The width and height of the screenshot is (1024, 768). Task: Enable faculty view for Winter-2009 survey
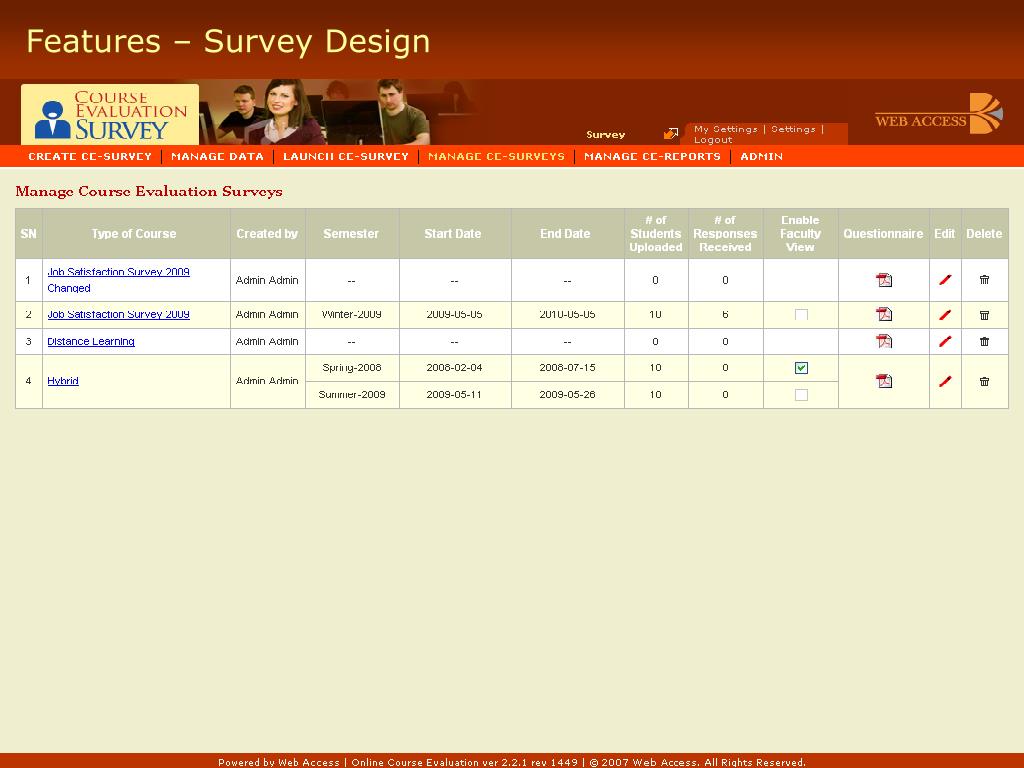tap(801, 315)
